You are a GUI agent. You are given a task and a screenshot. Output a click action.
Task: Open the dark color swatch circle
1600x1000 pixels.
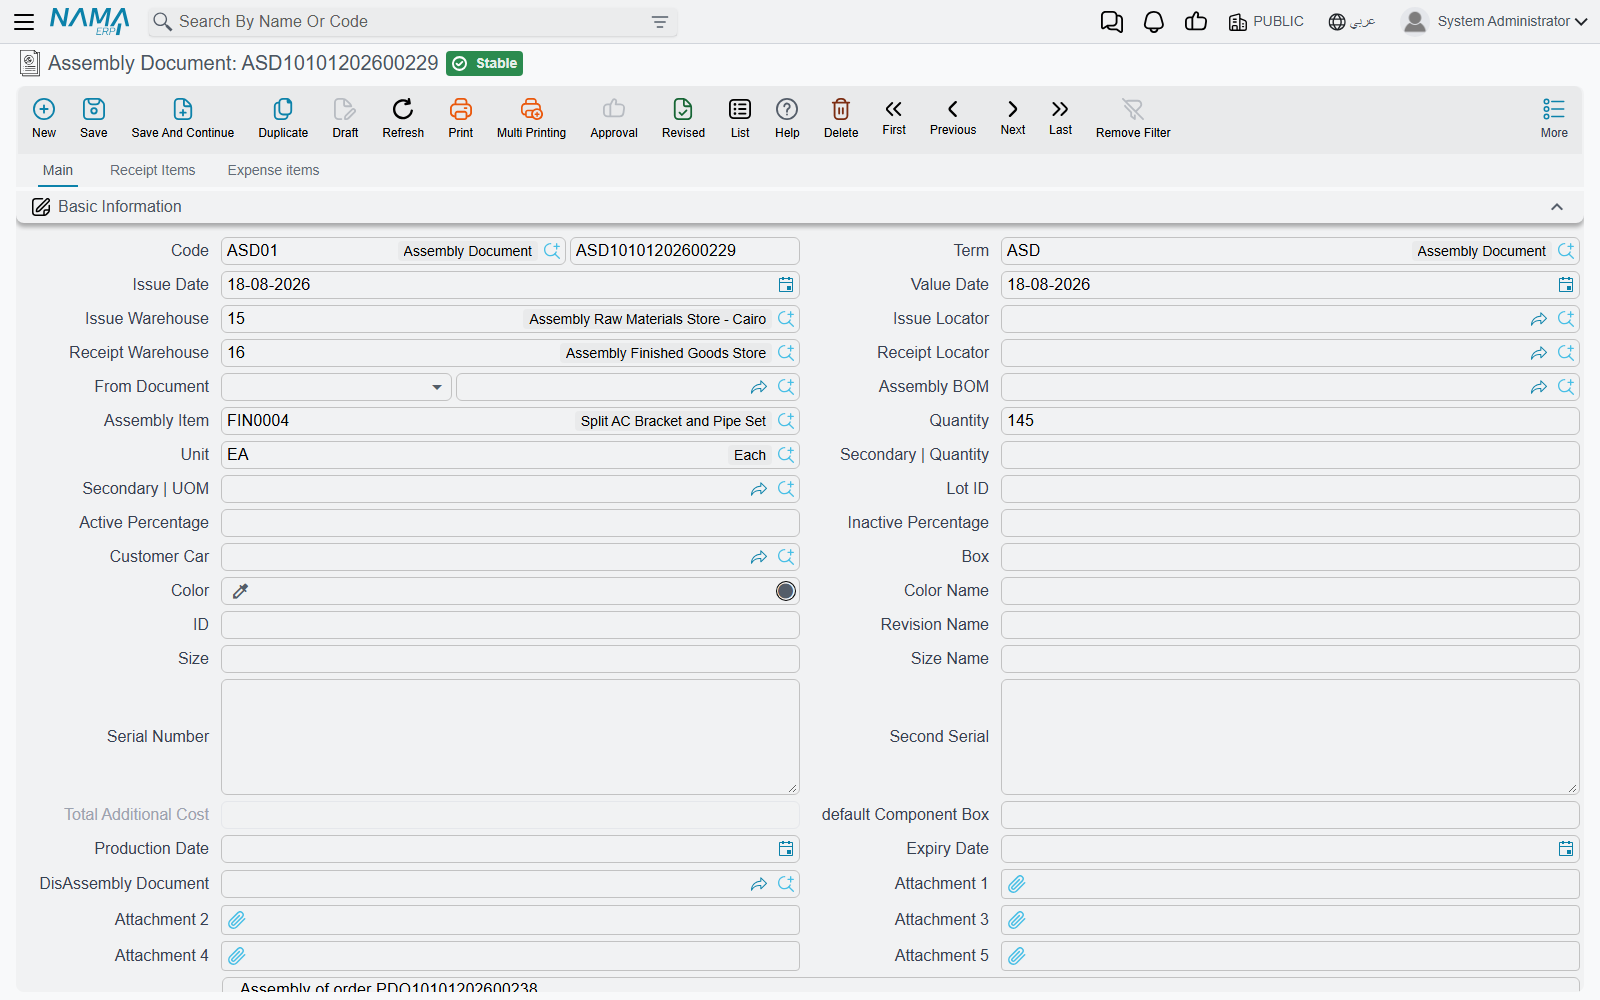pos(786,591)
